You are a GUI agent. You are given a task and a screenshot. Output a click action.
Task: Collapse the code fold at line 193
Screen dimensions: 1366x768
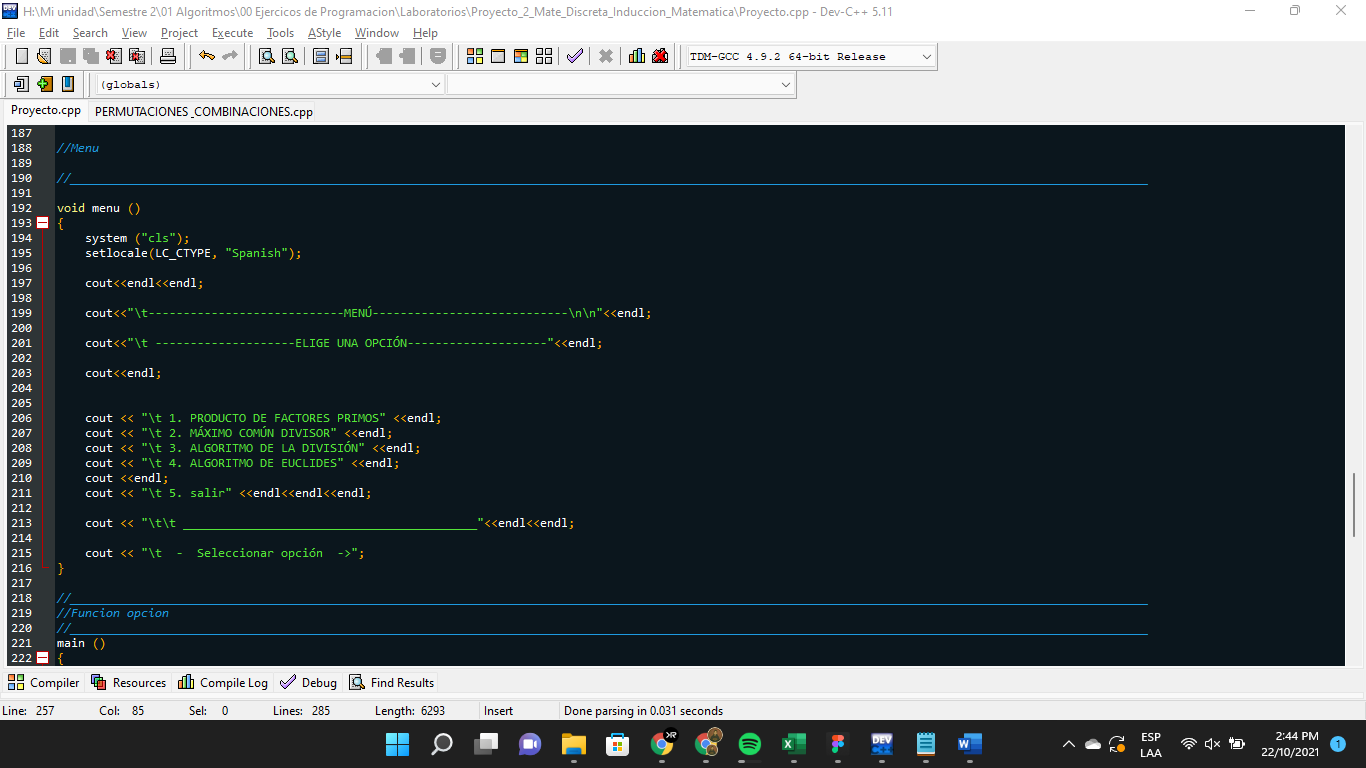(41, 223)
